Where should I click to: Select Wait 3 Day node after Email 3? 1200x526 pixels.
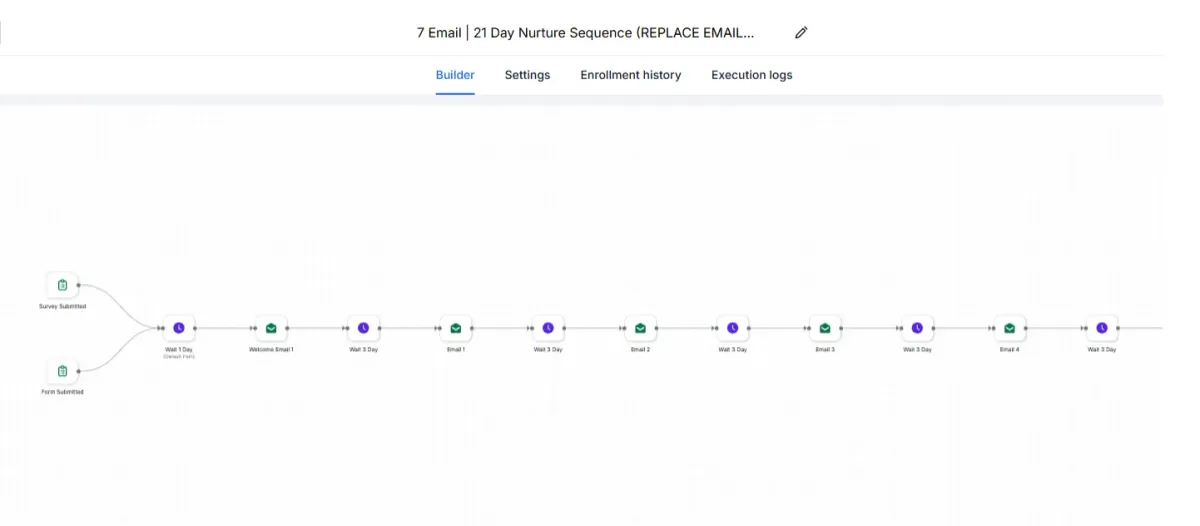917,328
